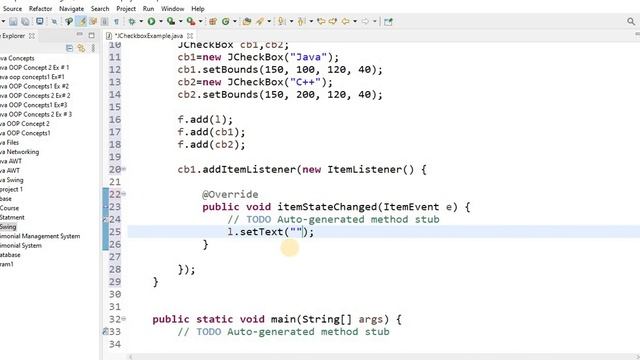Open the Back history dropdown arrow

(x=355, y=22)
